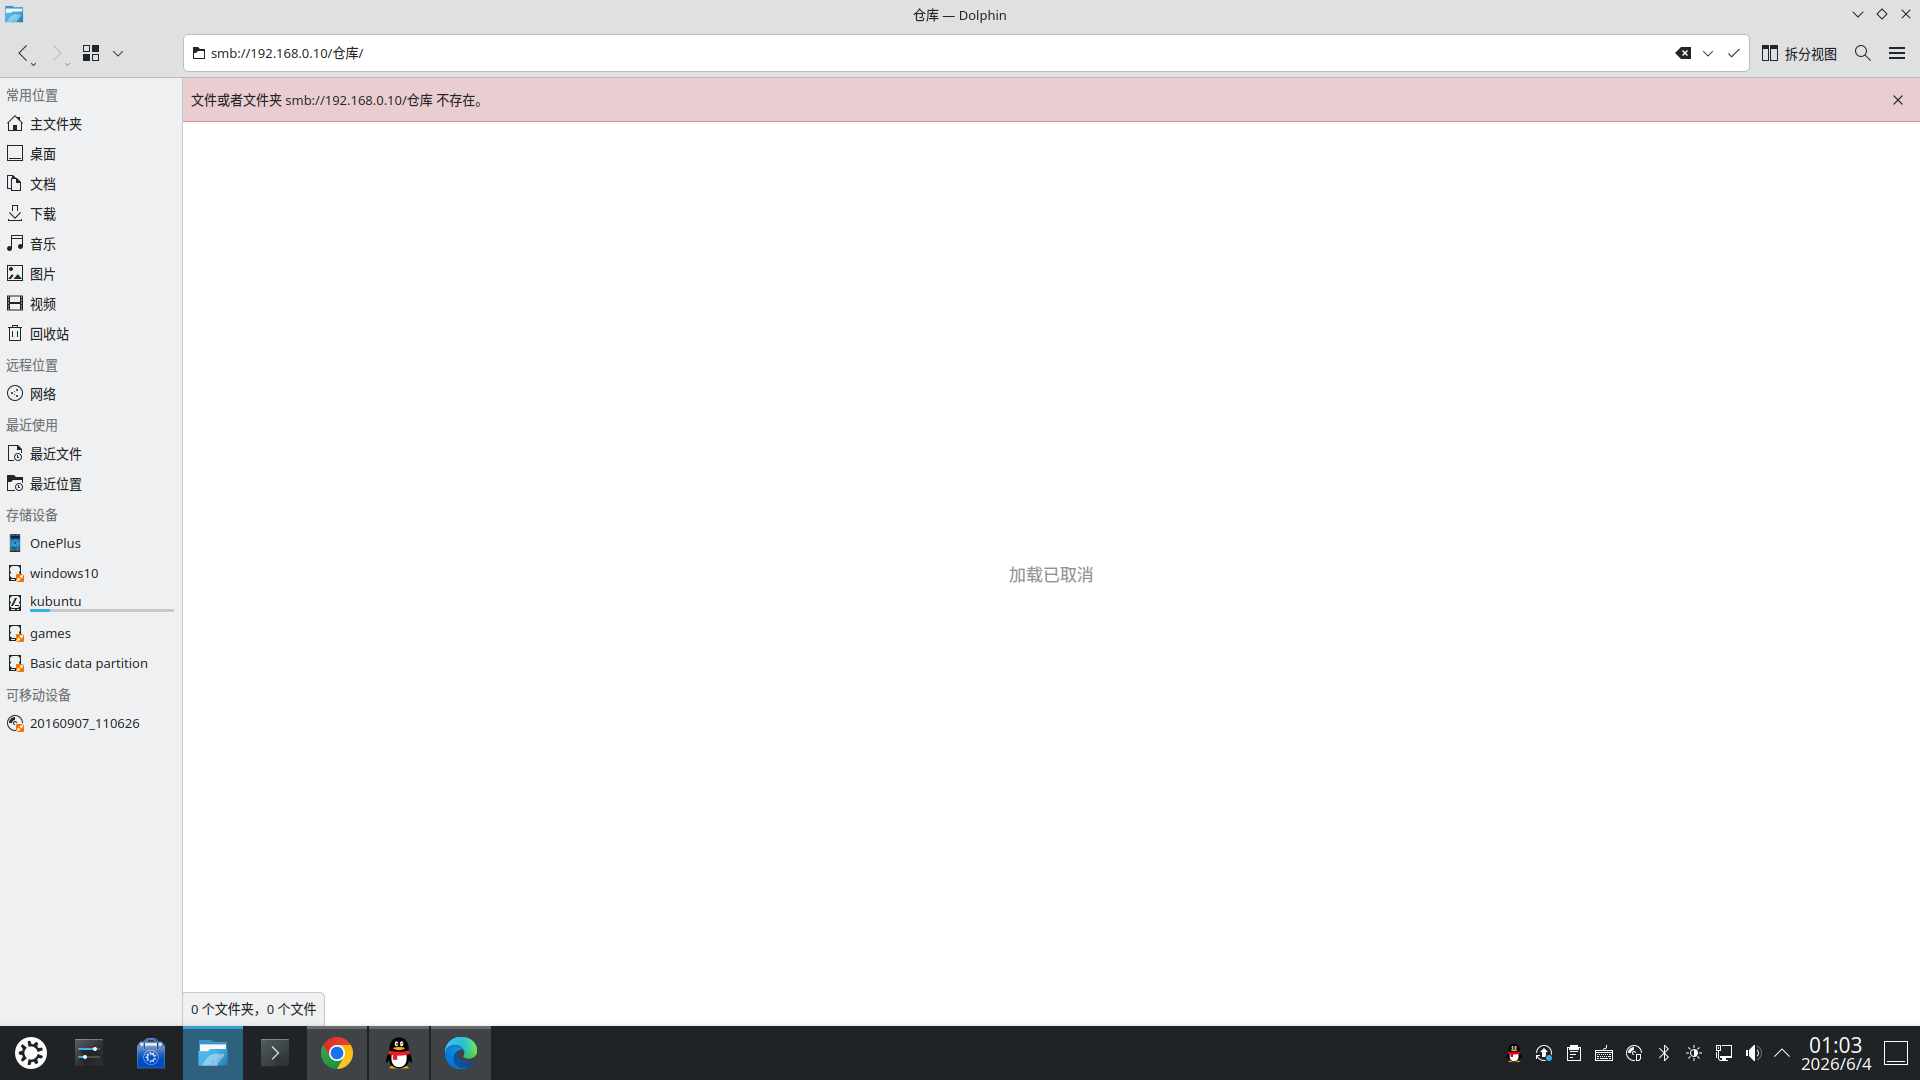Open the QQ penguin taskbar icon
The height and width of the screenshot is (1080, 1920).
tap(399, 1053)
